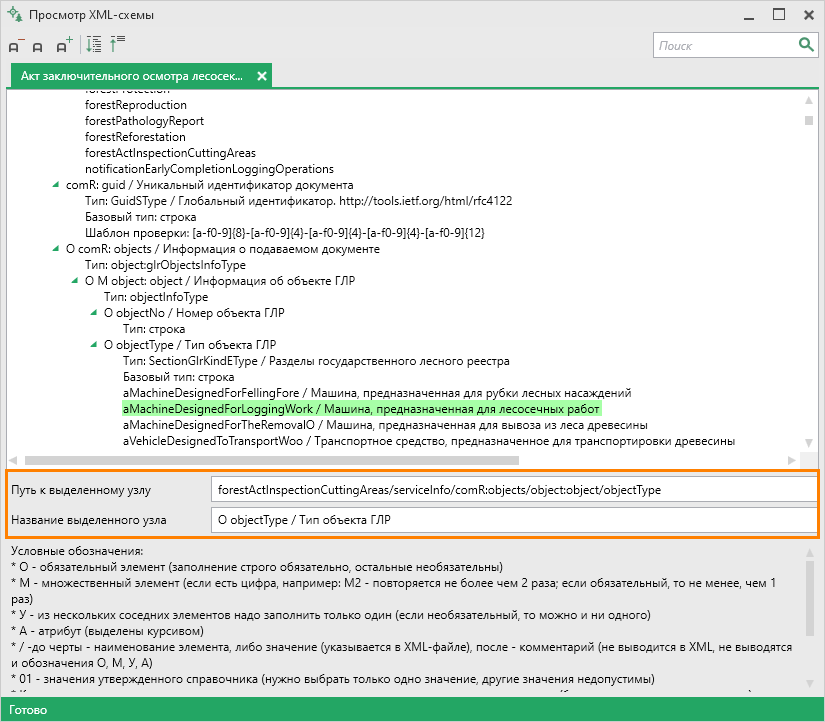The width and height of the screenshot is (825, 722).
Task: Select objectNo Номер объекта ГЛР row
Action: tap(194, 313)
